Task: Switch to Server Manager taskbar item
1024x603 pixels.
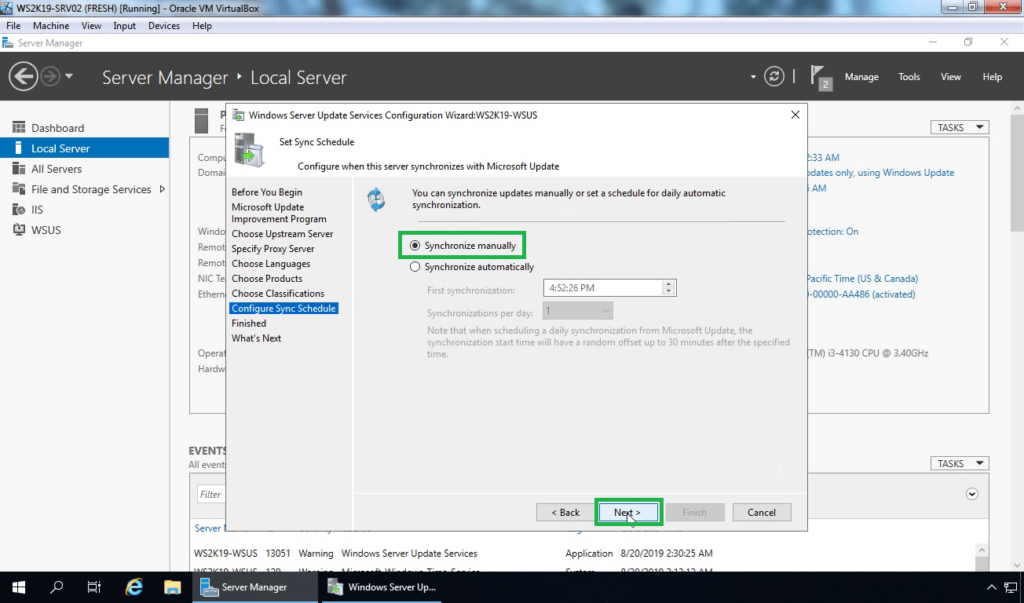Action: click(254, 587)
